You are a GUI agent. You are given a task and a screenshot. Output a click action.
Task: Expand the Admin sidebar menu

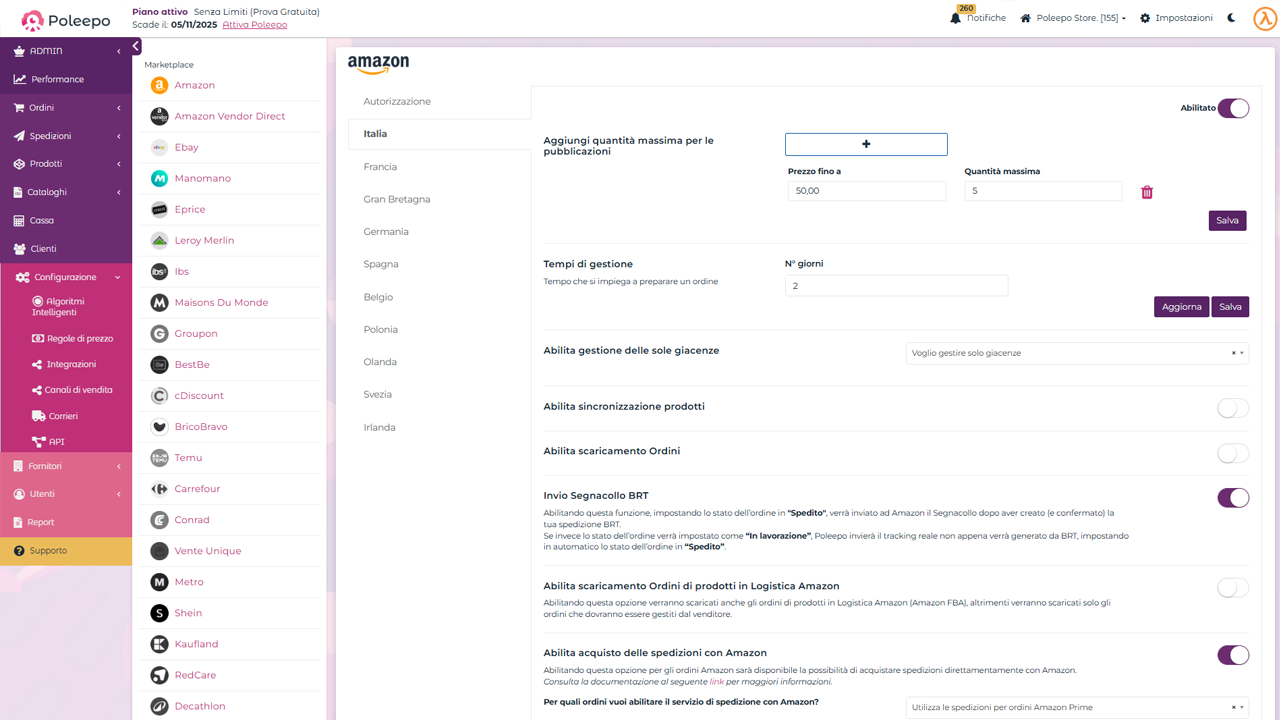coord(66,51)
